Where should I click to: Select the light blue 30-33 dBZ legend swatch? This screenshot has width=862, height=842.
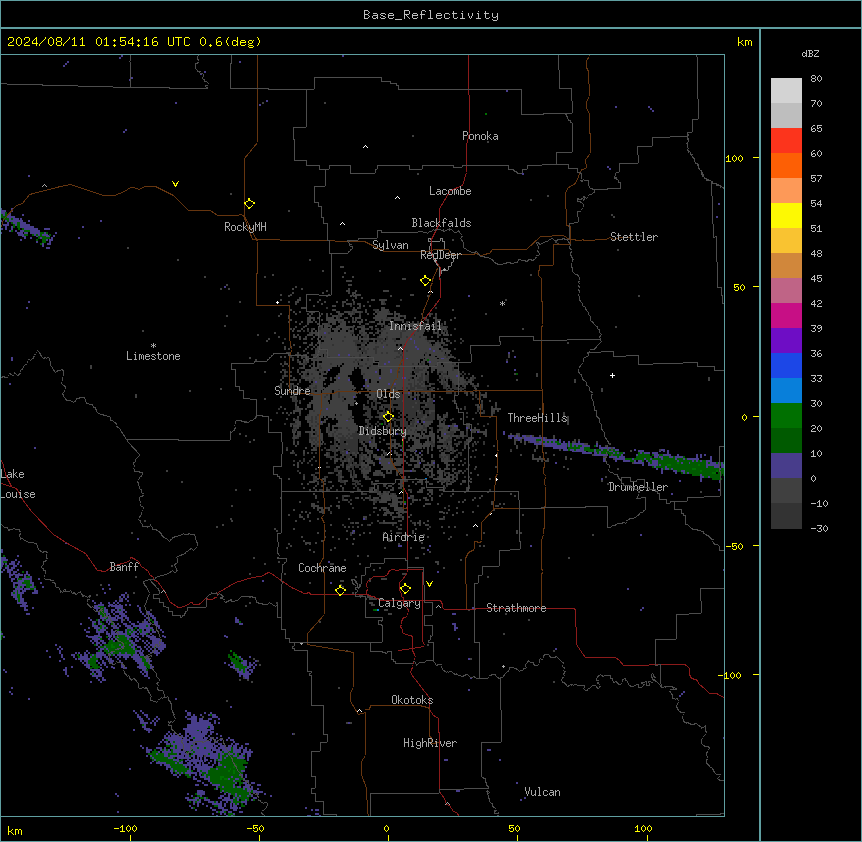(786, 391)
